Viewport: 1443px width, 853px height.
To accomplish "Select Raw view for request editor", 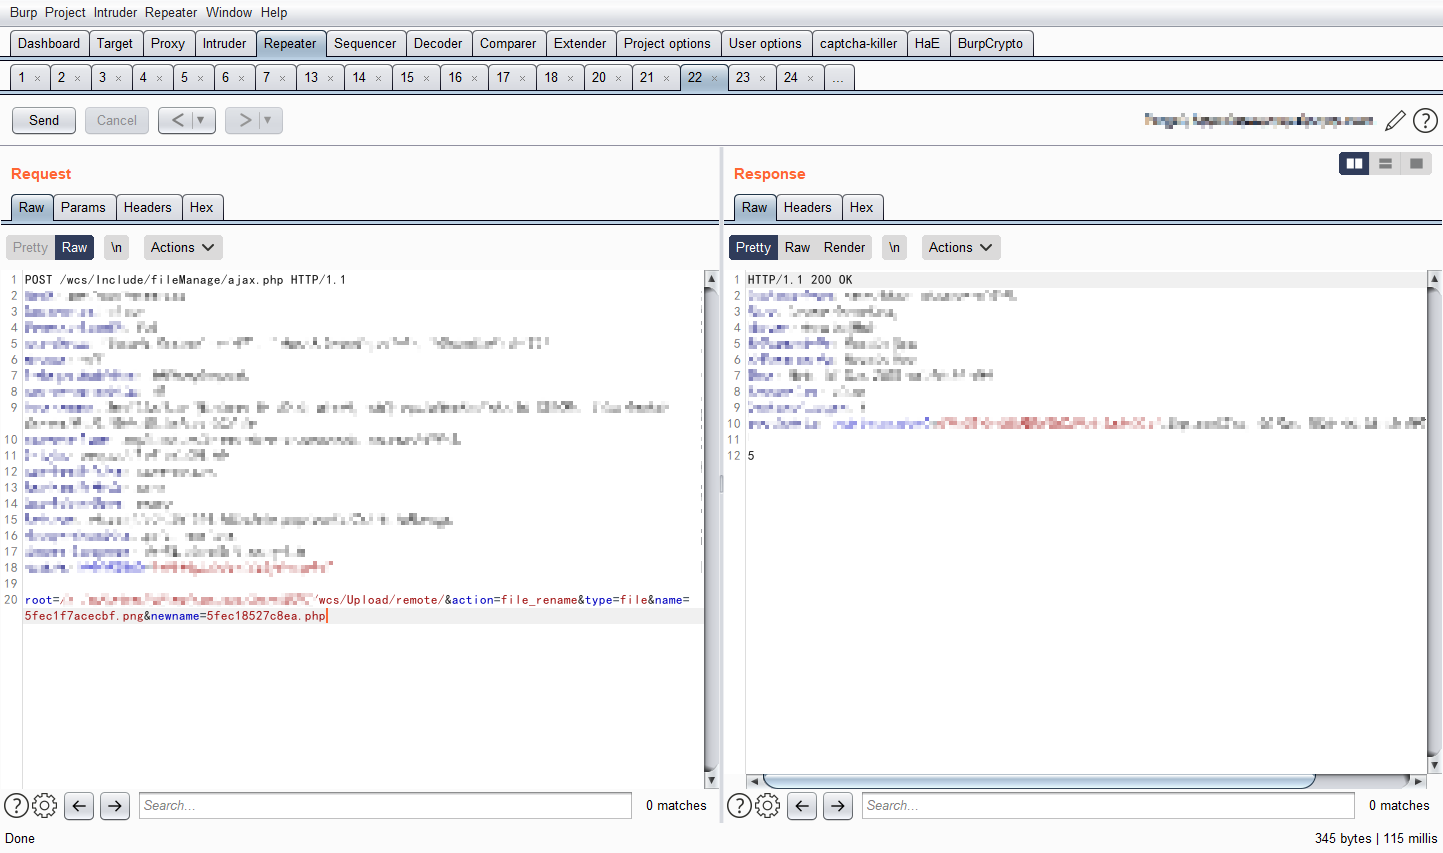I will pyautogui.click(x=74, y=247).
